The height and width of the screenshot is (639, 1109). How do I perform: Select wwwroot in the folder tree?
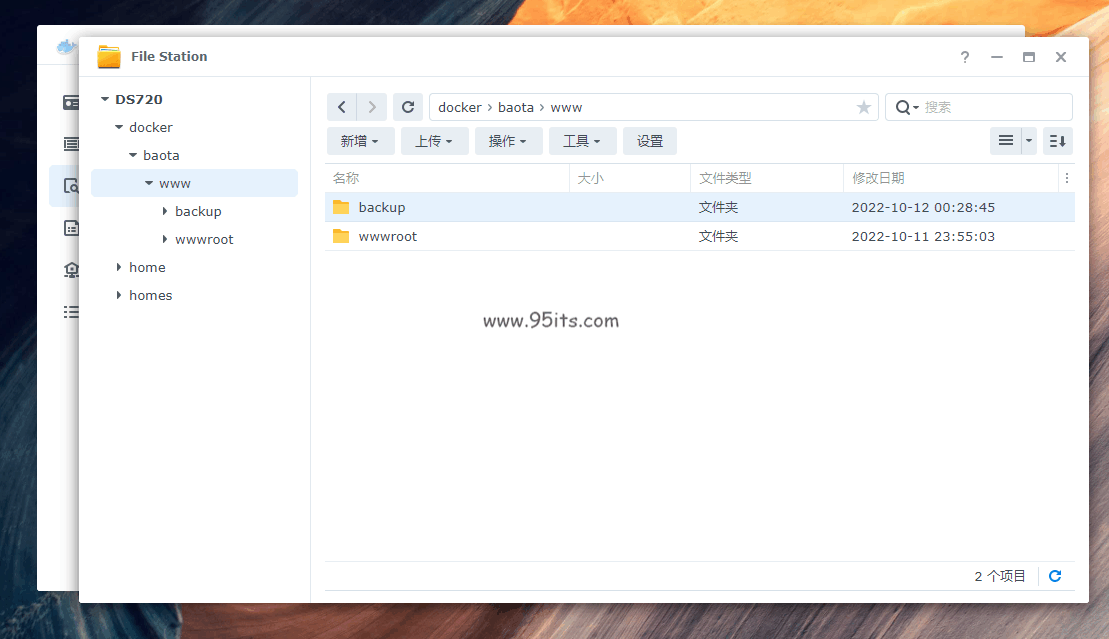click(204, 239)
